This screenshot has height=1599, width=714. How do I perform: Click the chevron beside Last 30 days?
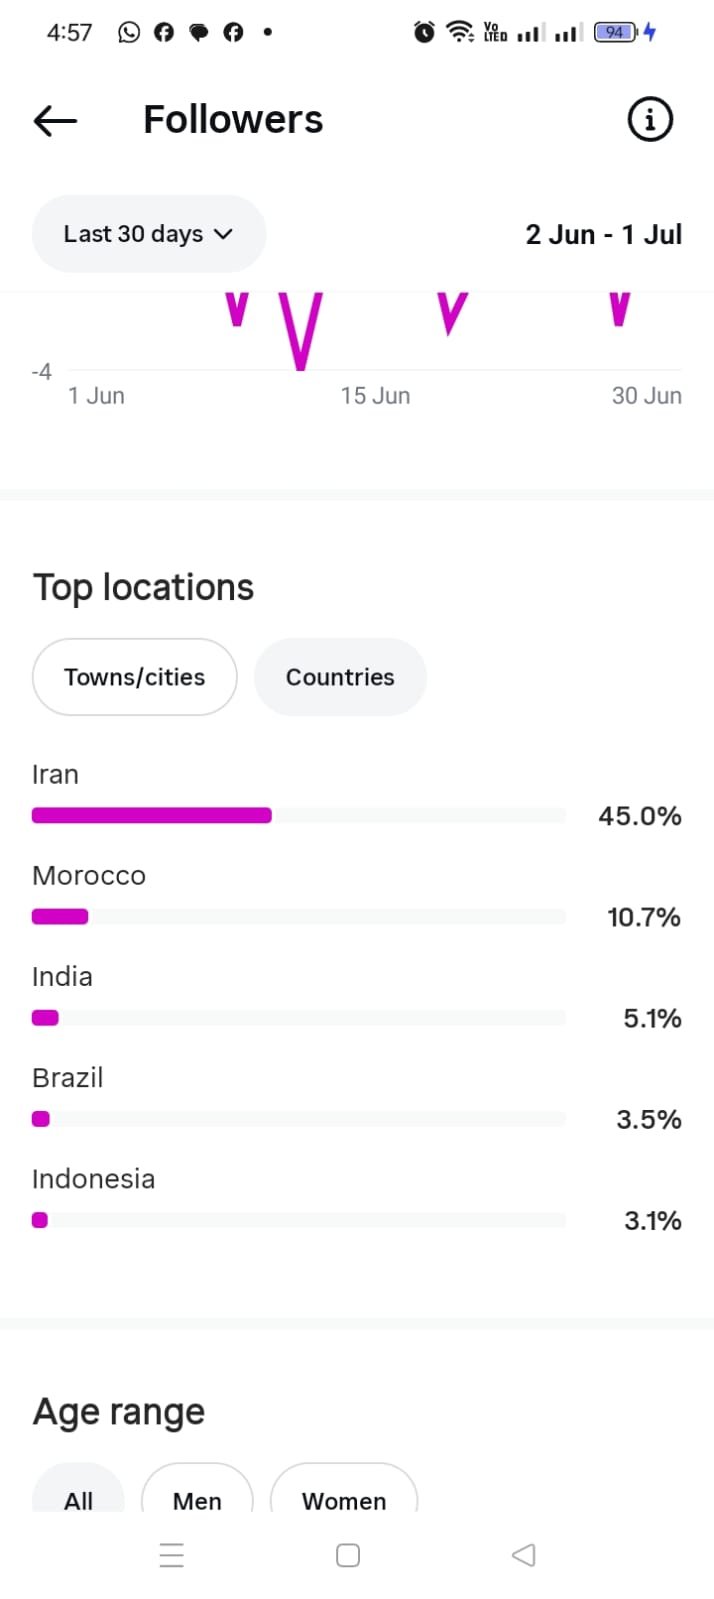[224, 234]
